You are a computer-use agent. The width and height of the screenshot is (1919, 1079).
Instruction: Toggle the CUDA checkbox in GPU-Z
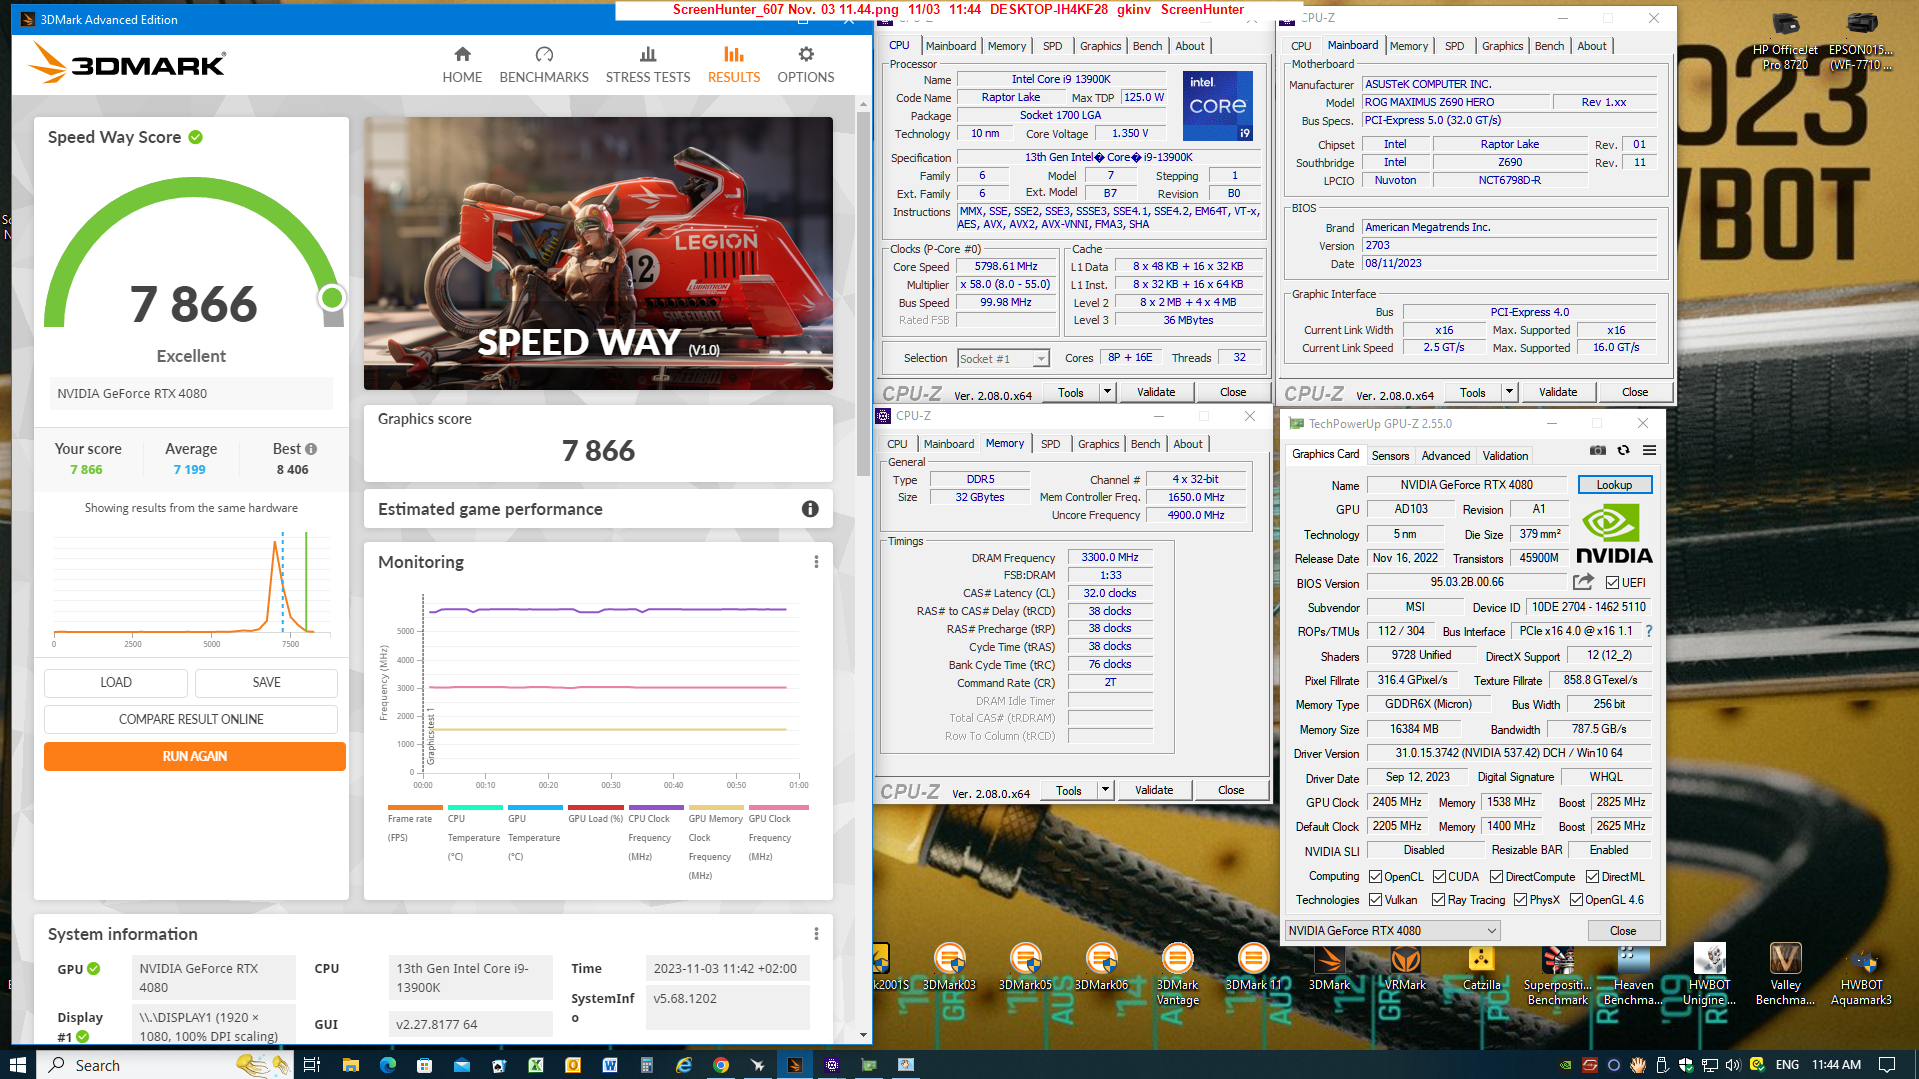(1439, 877)
